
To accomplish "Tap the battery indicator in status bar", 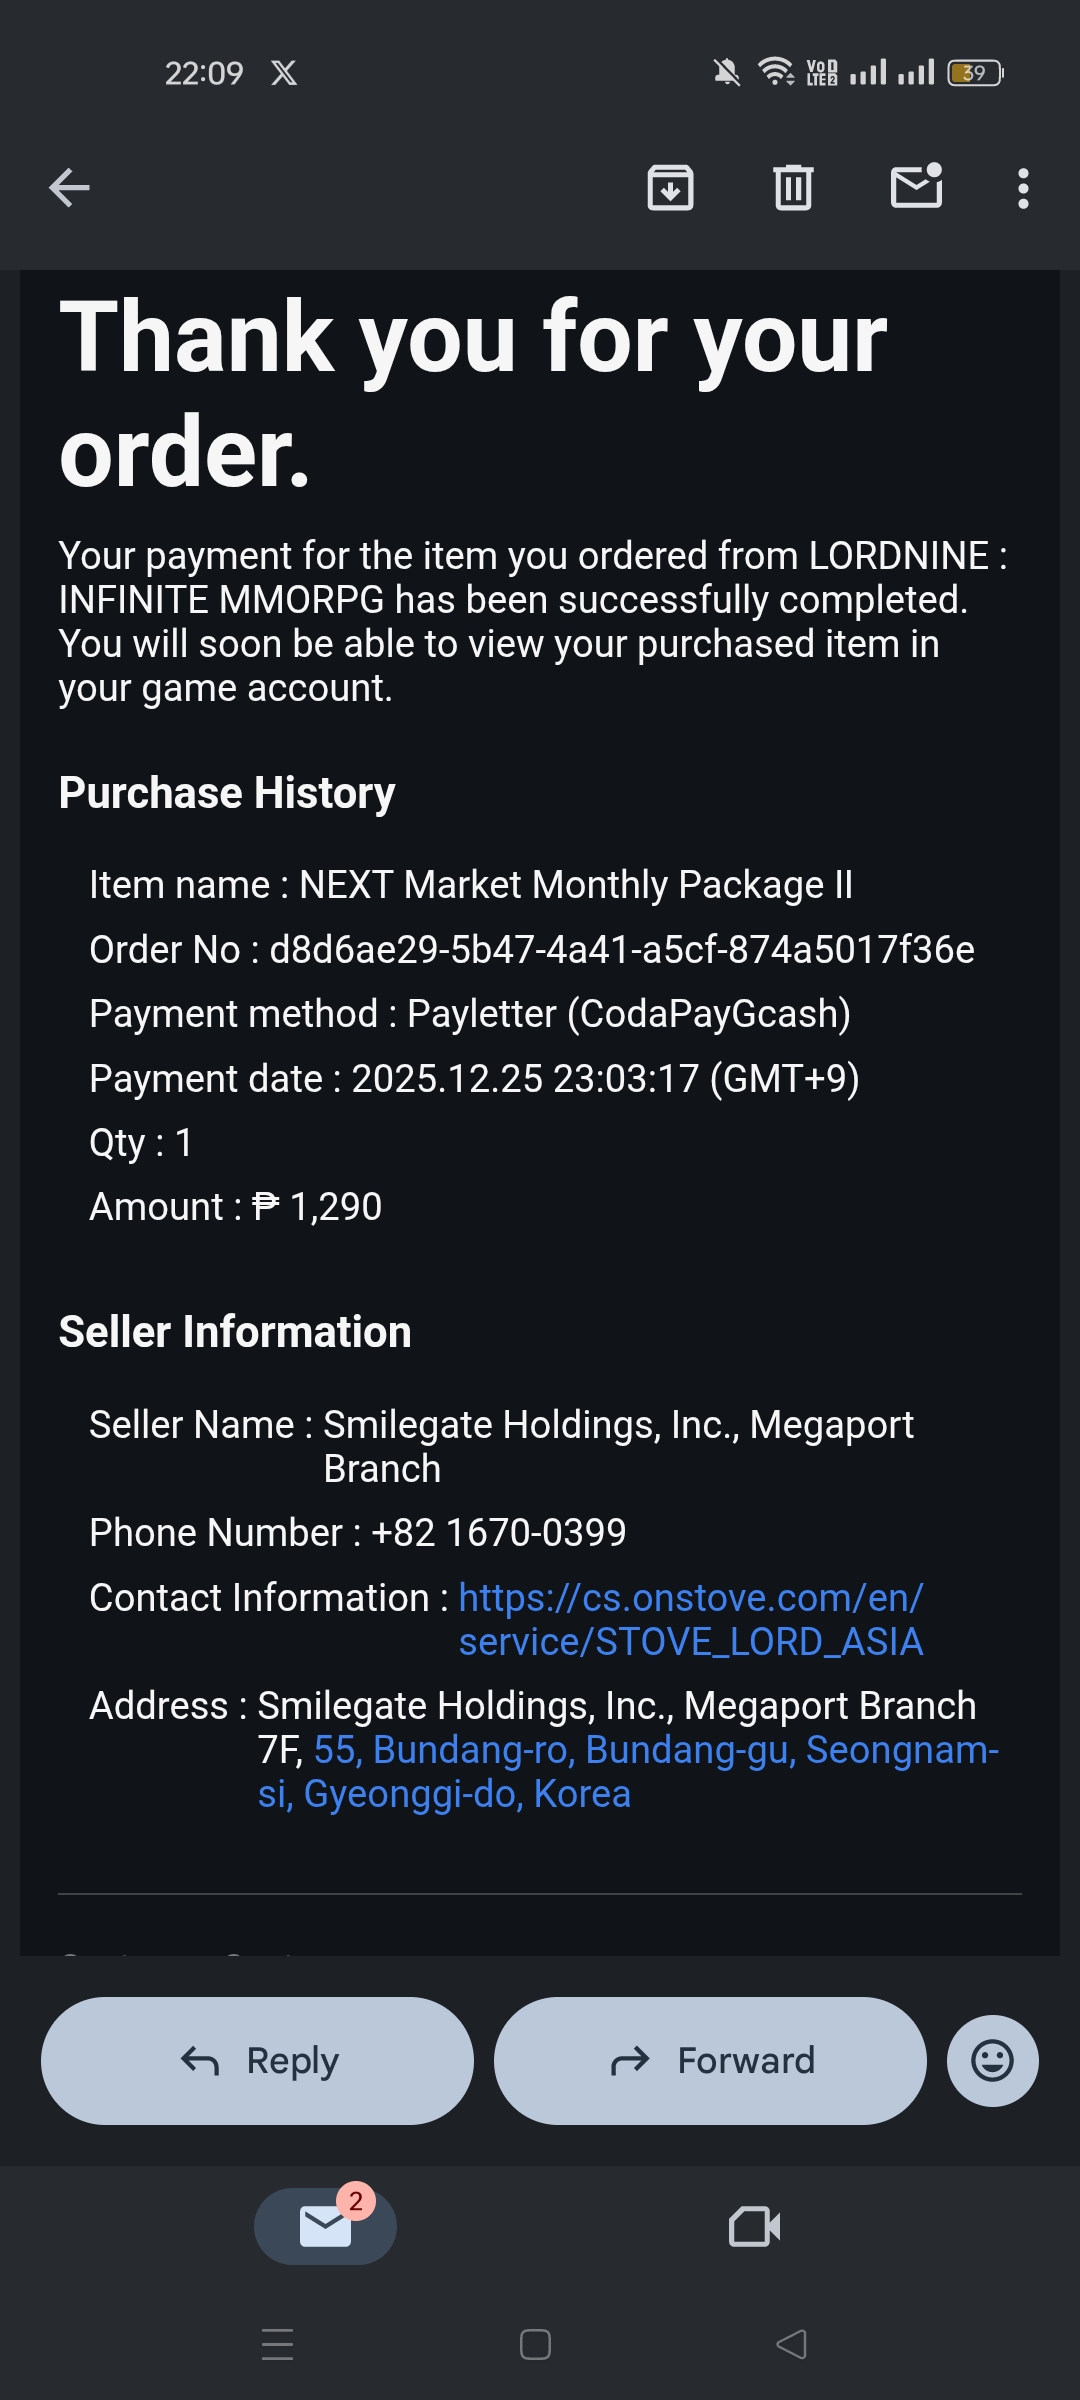I will (975, 73).
